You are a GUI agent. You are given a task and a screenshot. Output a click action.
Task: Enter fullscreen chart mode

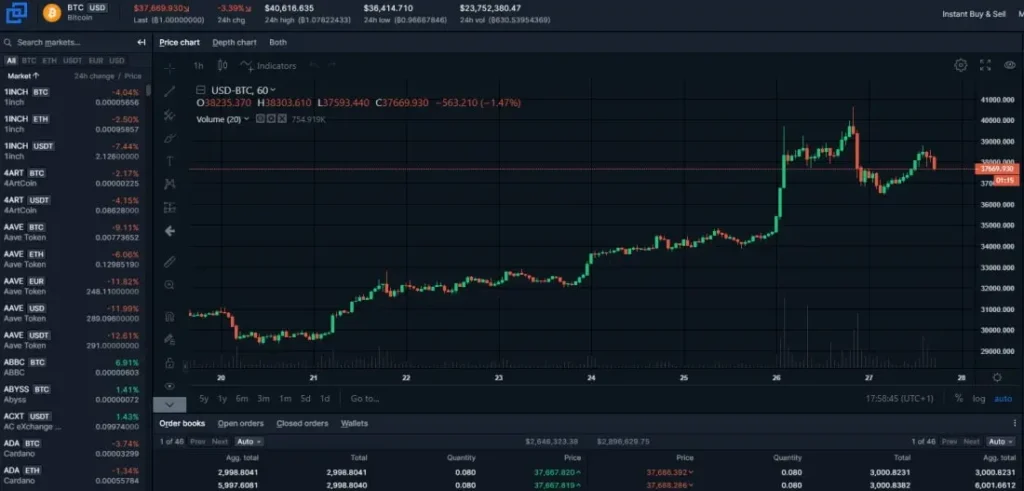985,65
